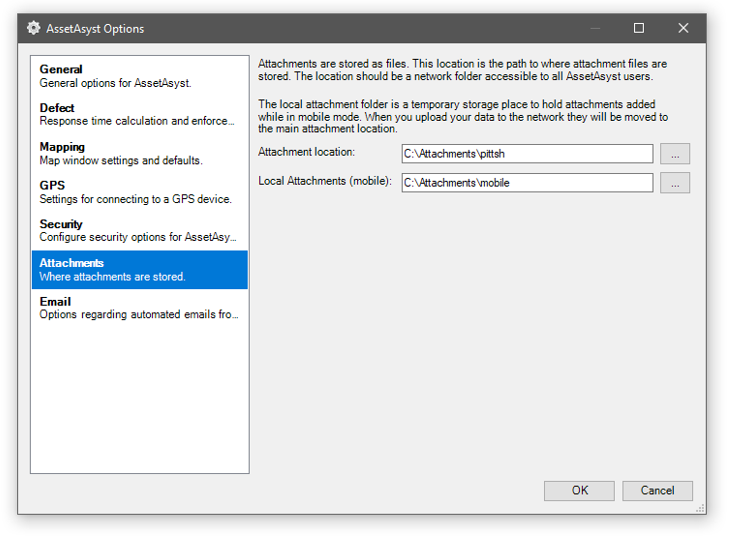Select the Defect settings category
The height and width of the screenshot is (540, 732).
click(139, 115)
